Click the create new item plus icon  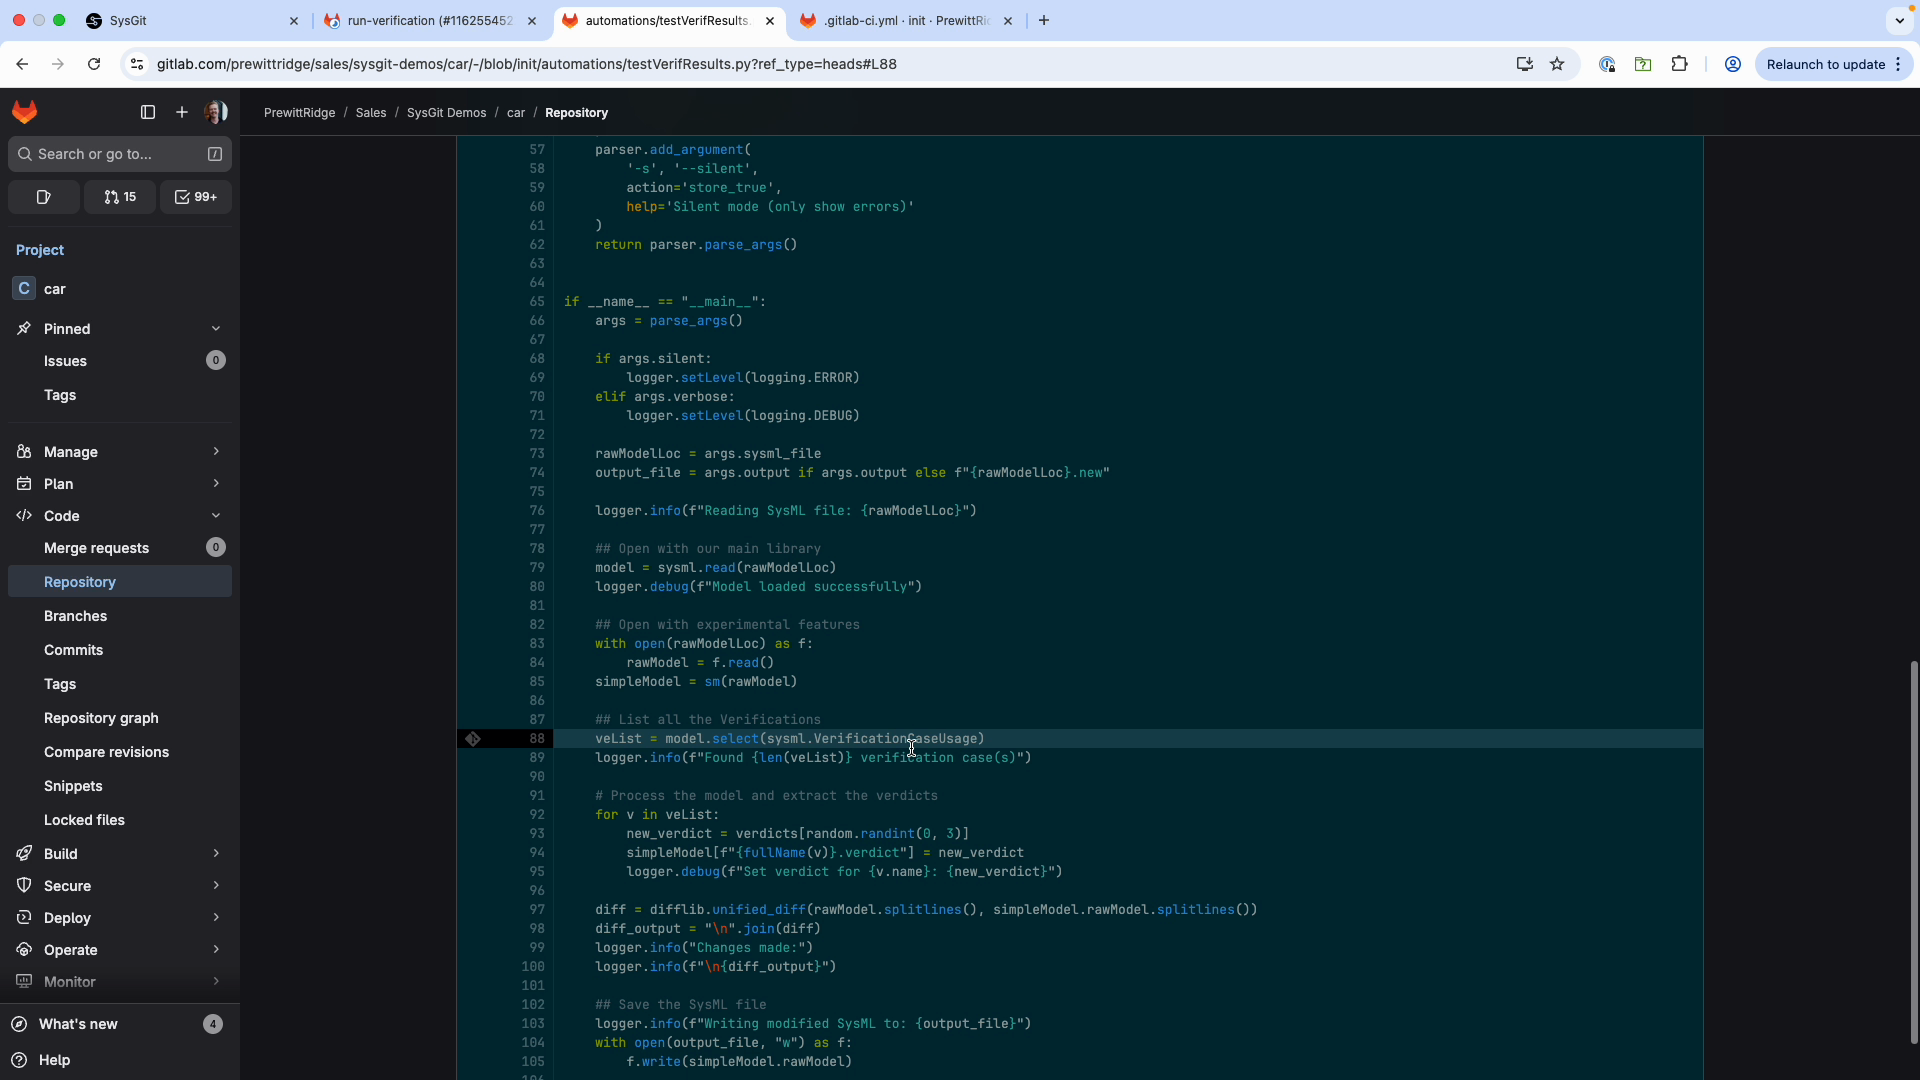pyautogui.click(x=182, y=112)
